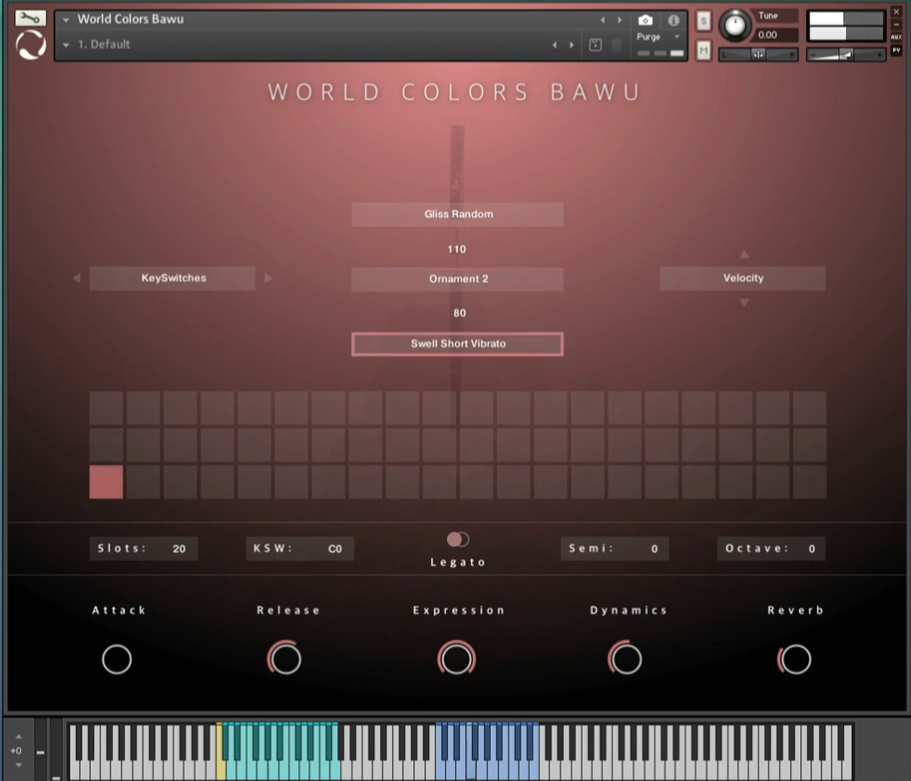Click the Velocity mode button

[742, 278]
